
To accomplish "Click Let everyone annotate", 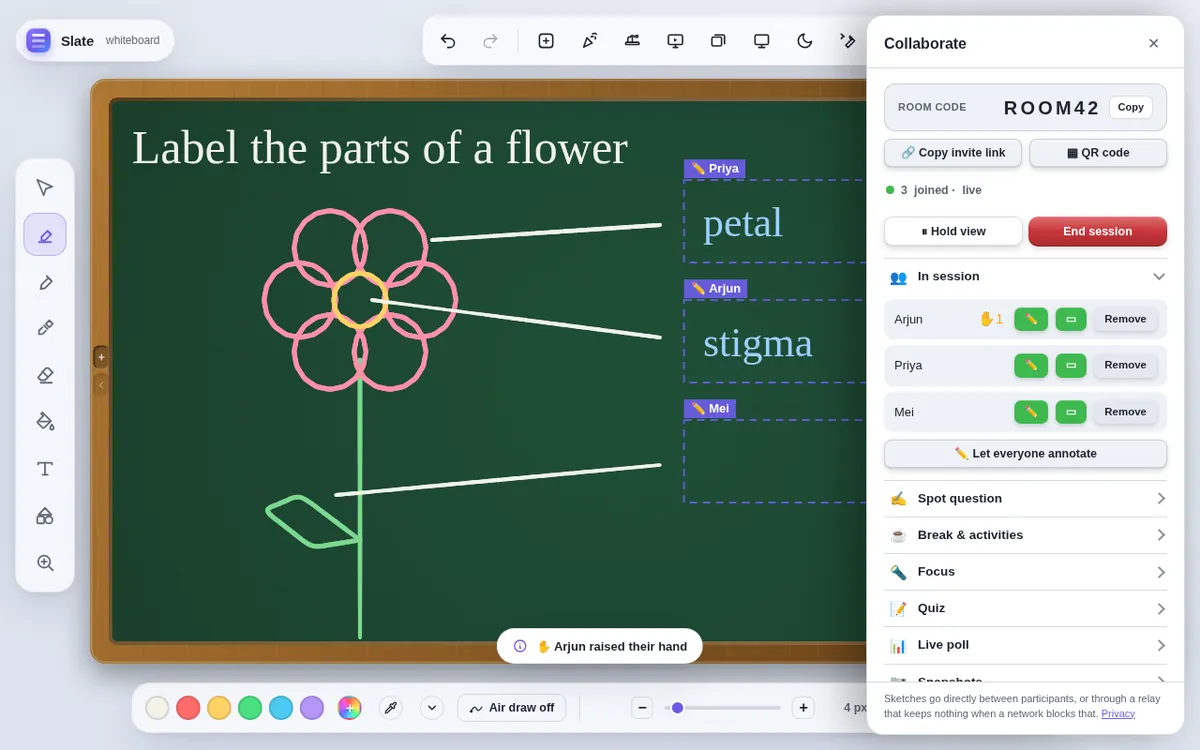I will pos(1025,454).
